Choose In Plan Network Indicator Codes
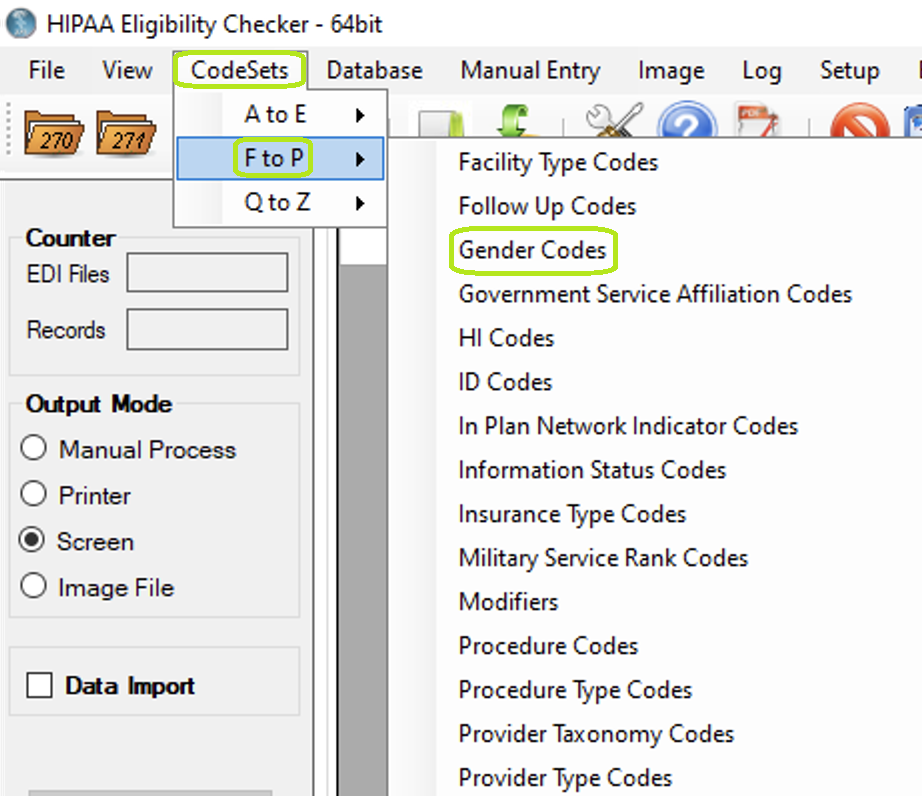 (628, 426)
